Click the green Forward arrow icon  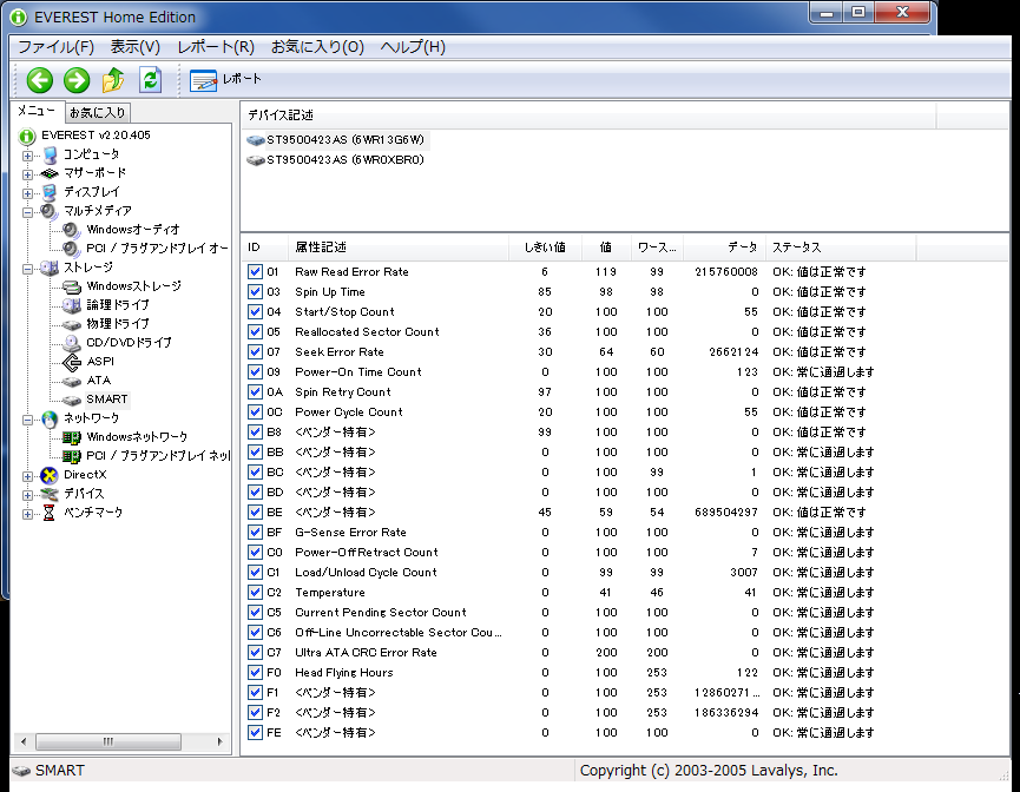[77, 80]
